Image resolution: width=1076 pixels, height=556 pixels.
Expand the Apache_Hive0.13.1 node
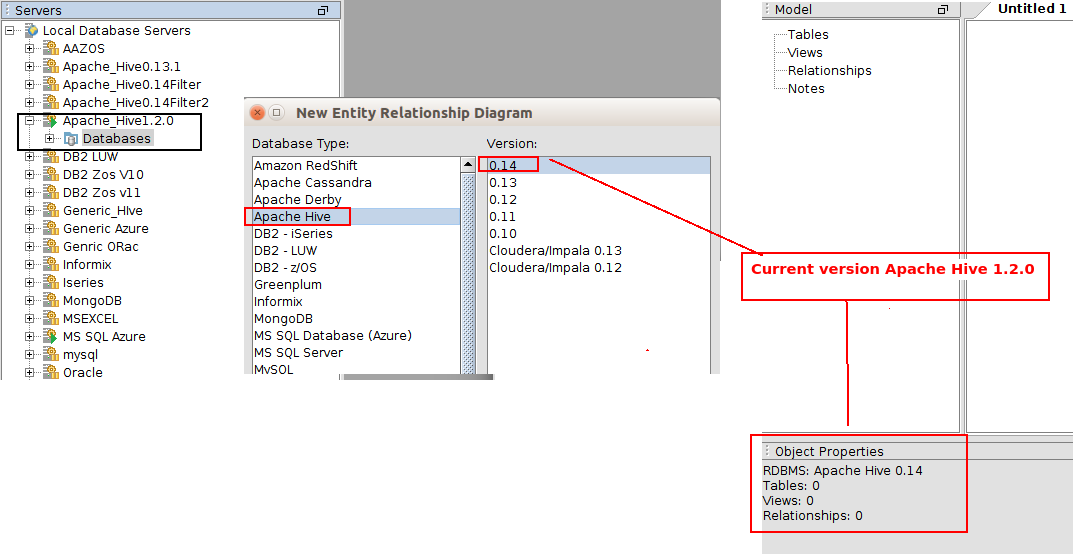30,66
